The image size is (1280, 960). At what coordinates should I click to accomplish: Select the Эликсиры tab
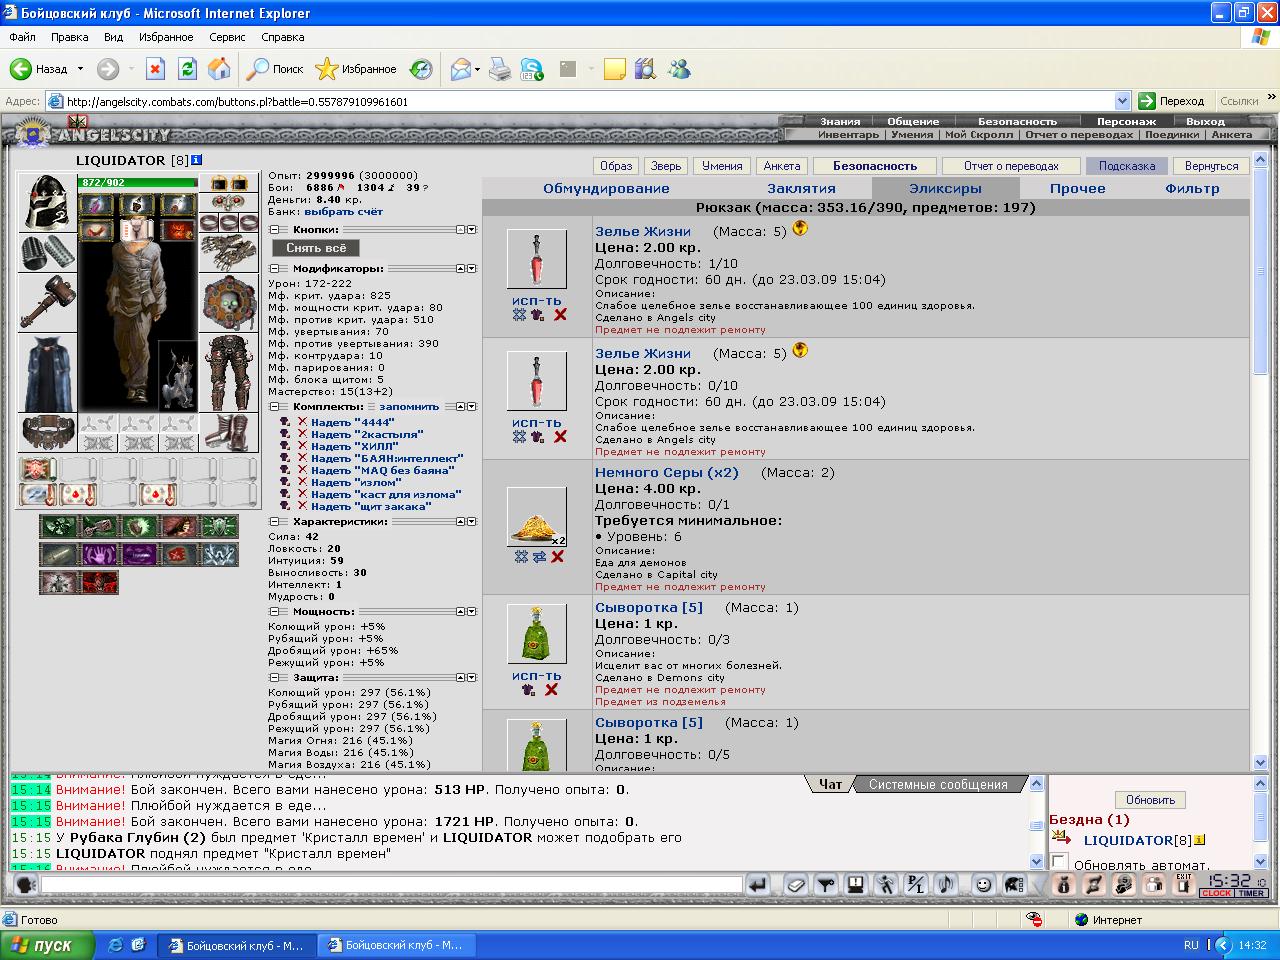(945, 188)
